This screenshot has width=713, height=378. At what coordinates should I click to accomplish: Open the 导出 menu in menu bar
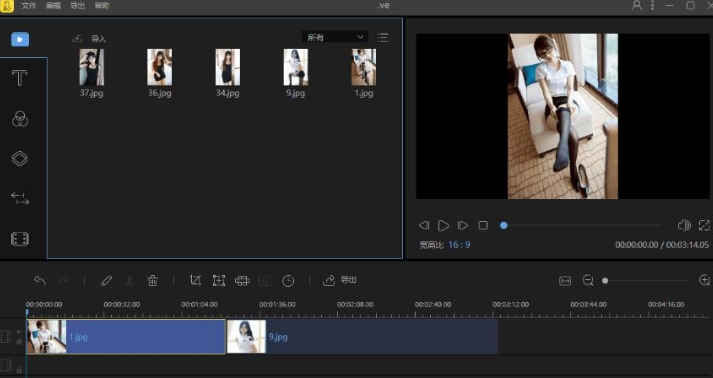pos(77,6)
